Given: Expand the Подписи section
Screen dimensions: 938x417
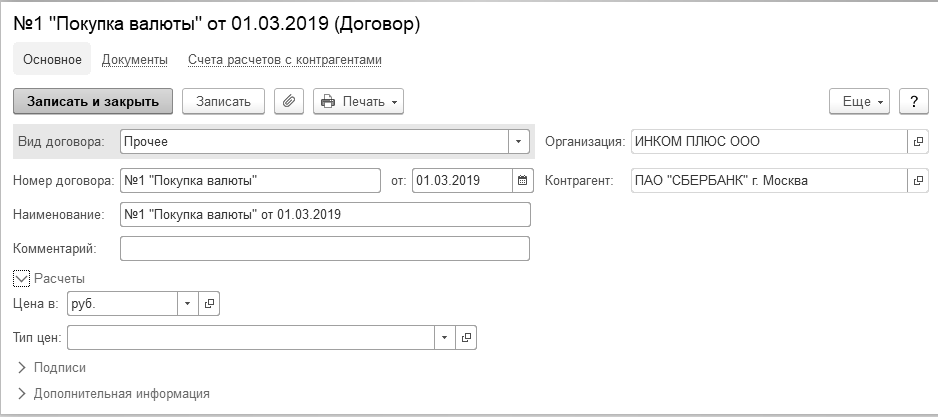Looking at the screenshot, I should pyautogui.click(x=22, y=368).
